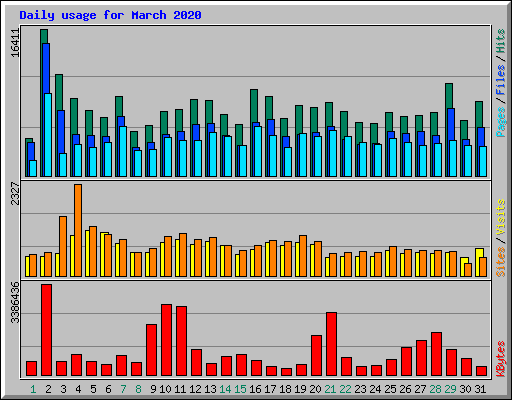The image size is (512, 400).
Task: Click the red KBytes bar for day 9
Action: tap(151, 350)
